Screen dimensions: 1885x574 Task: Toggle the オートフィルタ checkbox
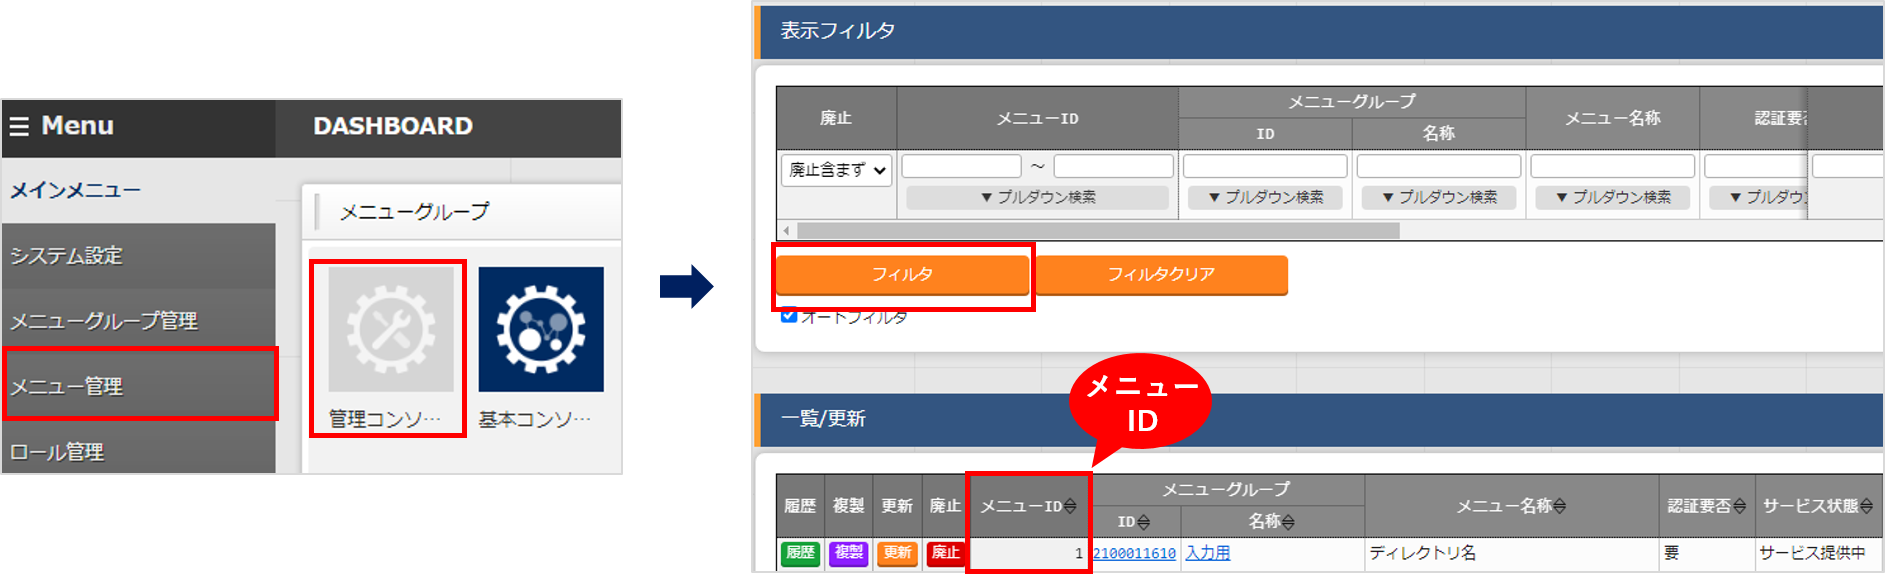pyautogui.click(x=789, y=316)
